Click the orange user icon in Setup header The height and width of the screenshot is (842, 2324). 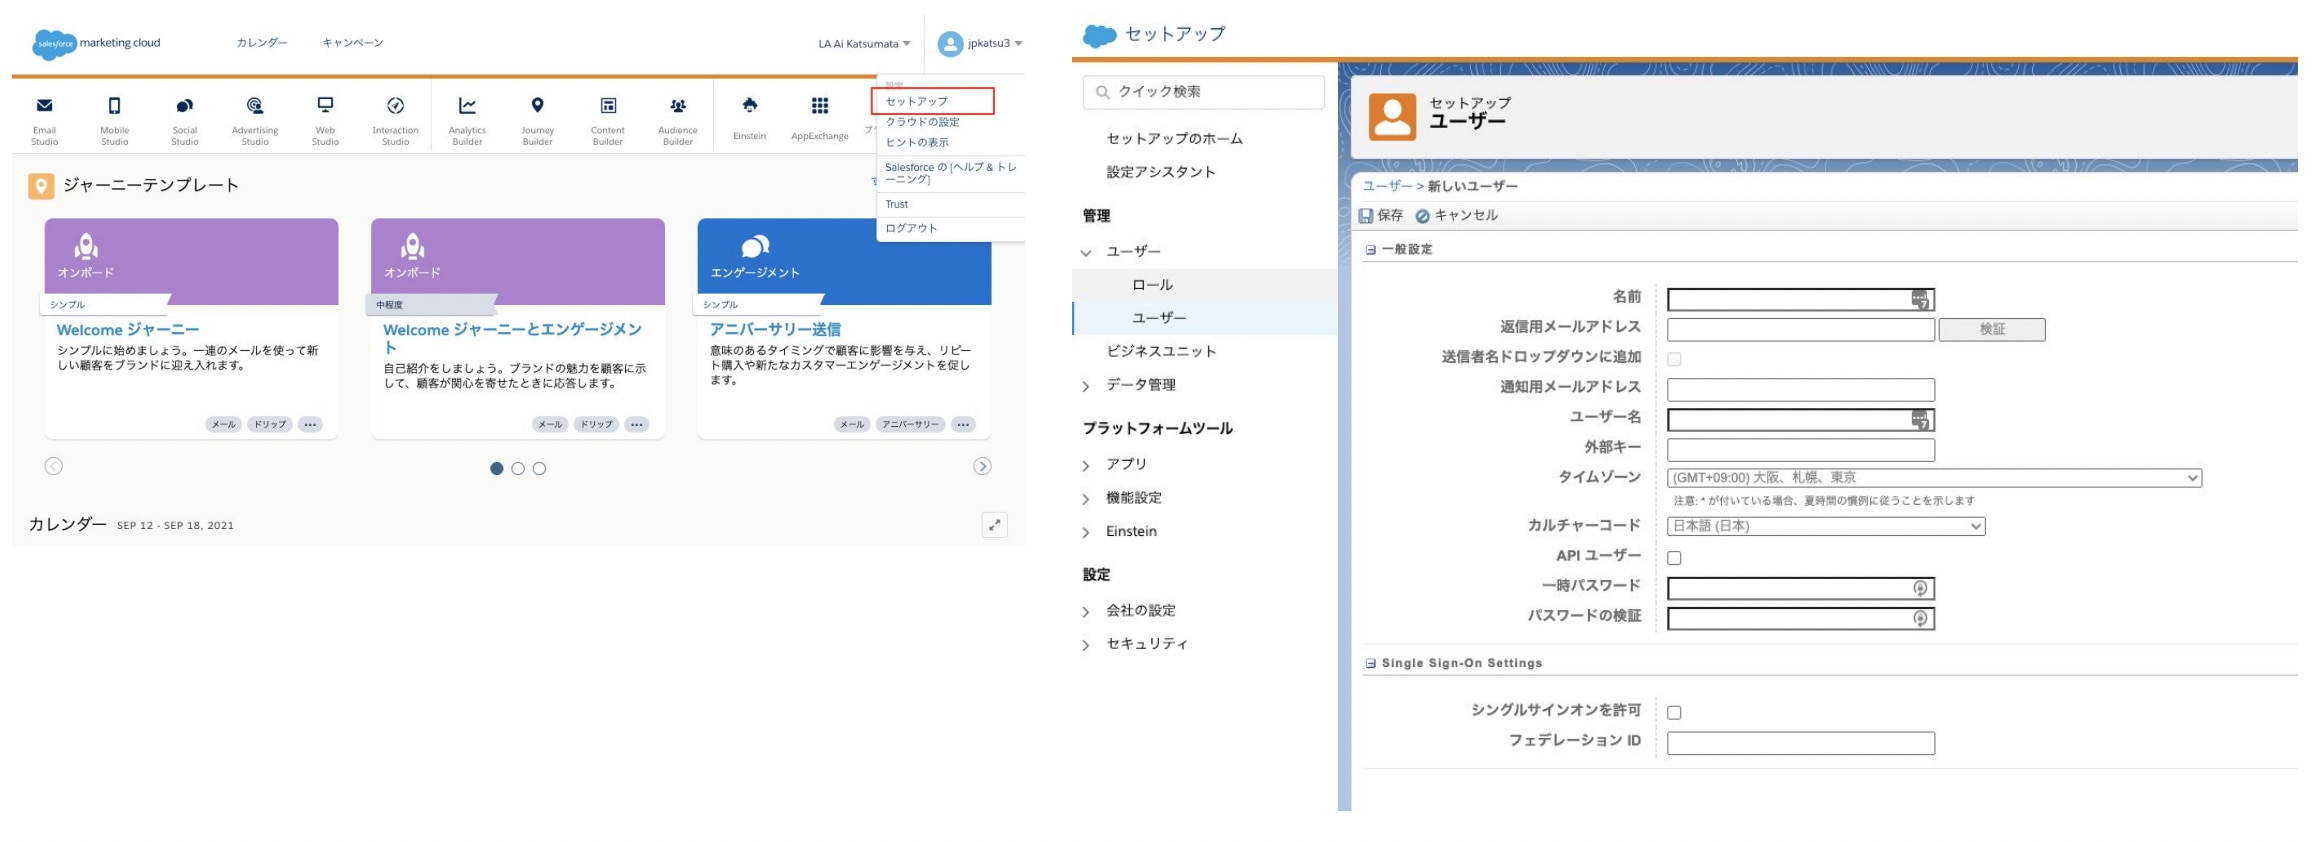pyautogui.click(x=1392, y=117)
